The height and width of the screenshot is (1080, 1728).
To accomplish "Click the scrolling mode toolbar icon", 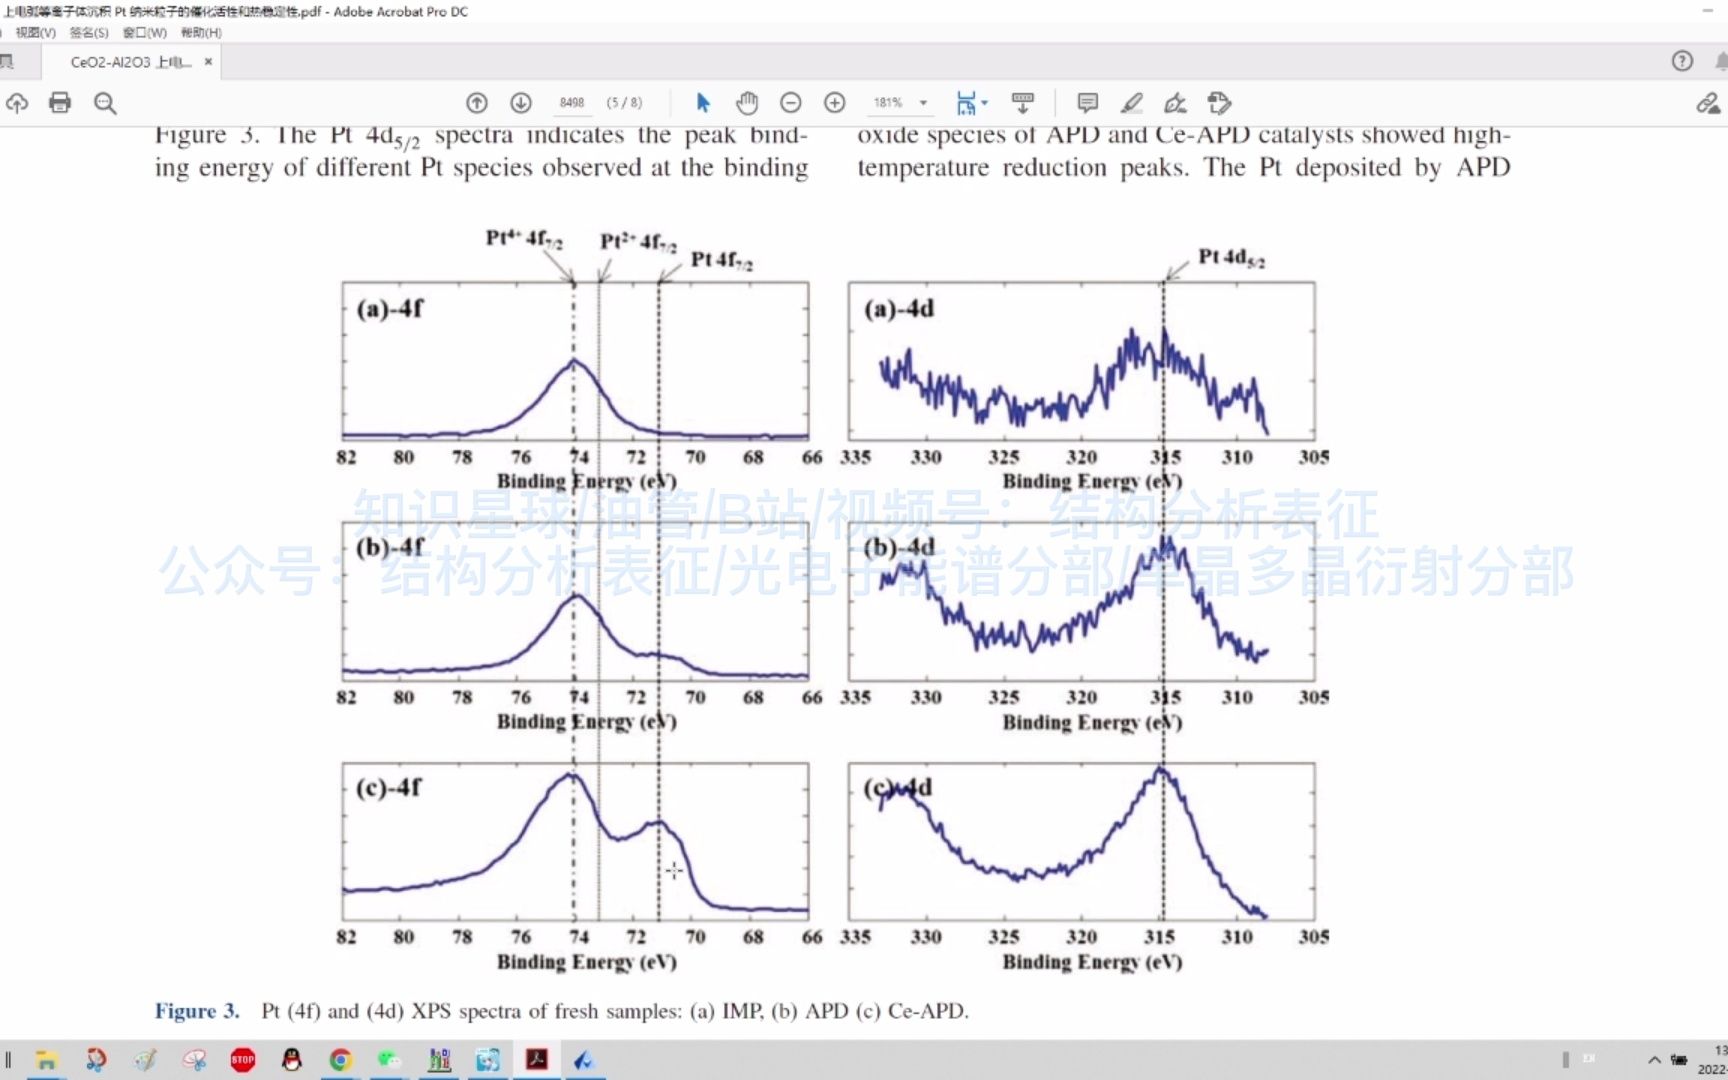I will point(1023,103).
